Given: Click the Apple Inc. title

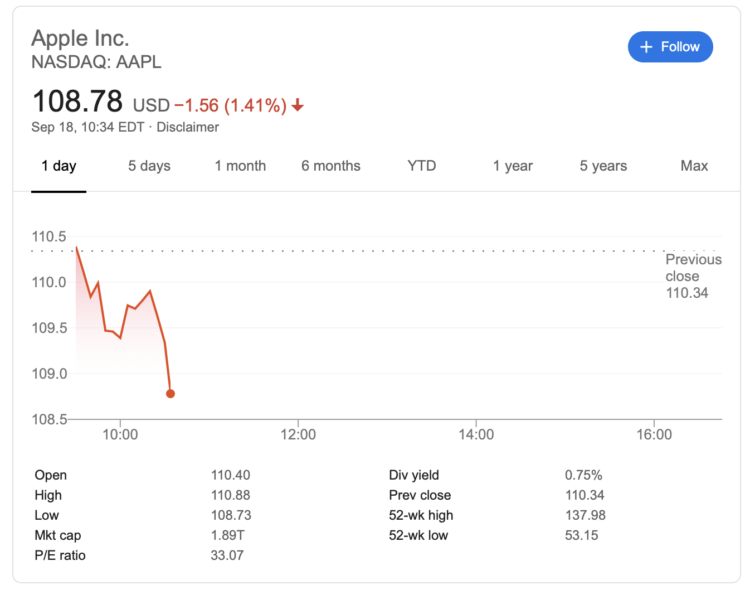Looking at the screenshot, I should [x=80, y=38].
